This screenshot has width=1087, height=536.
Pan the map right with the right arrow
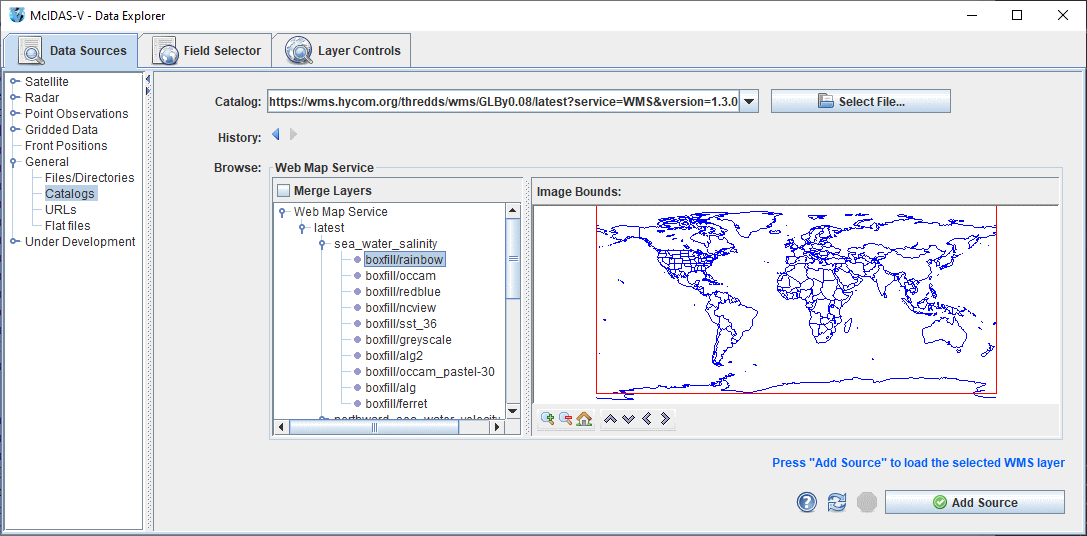[665, 419]
